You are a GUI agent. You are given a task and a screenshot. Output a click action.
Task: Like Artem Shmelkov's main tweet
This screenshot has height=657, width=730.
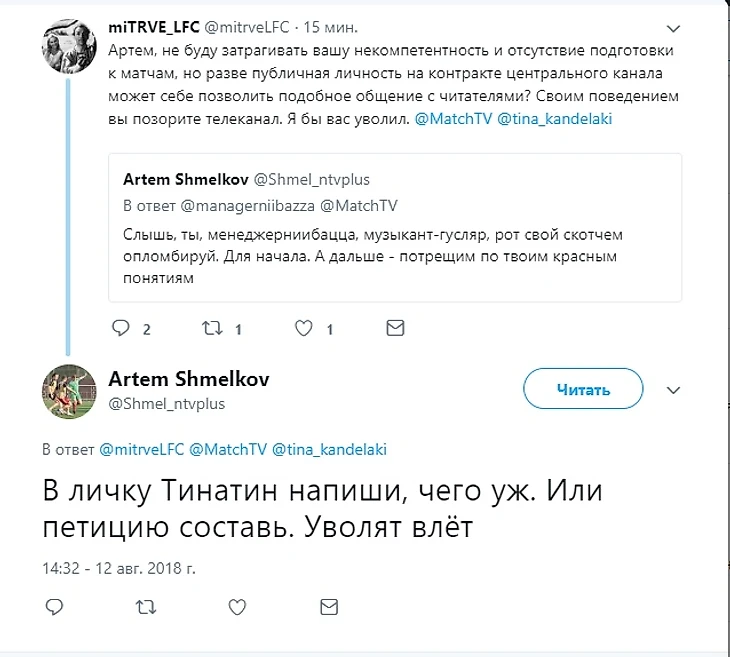tap(237, 606)
